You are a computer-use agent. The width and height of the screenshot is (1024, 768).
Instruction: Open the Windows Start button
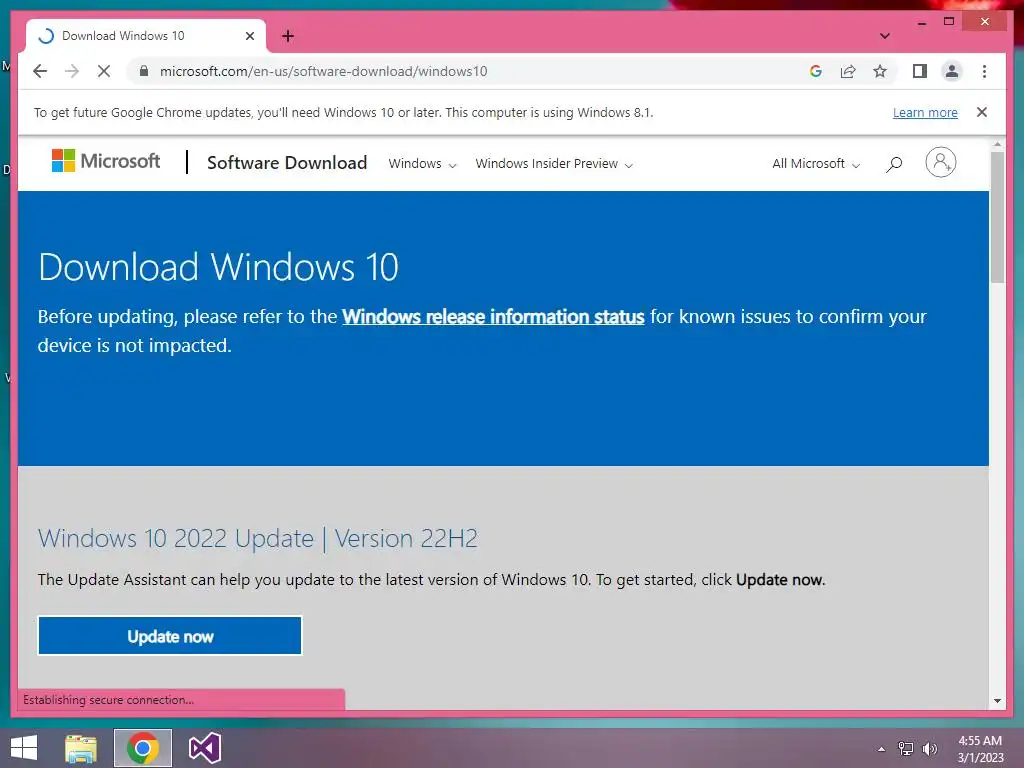24,748
